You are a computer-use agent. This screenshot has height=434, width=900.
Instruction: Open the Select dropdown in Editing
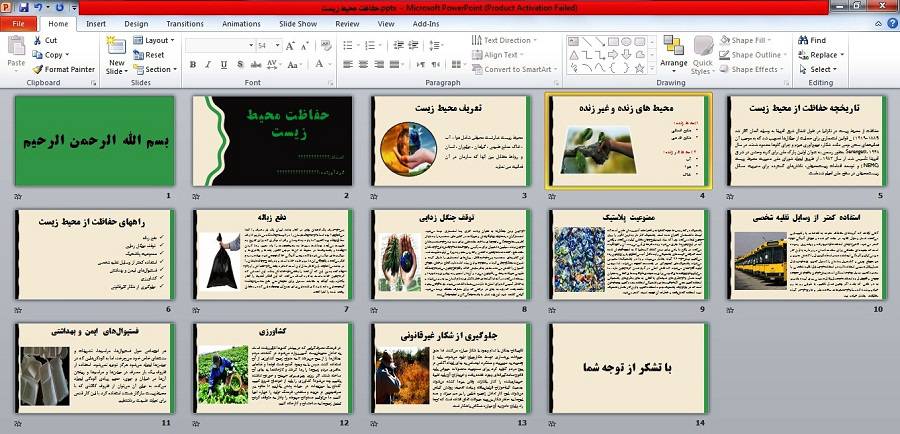click(817, 69)
